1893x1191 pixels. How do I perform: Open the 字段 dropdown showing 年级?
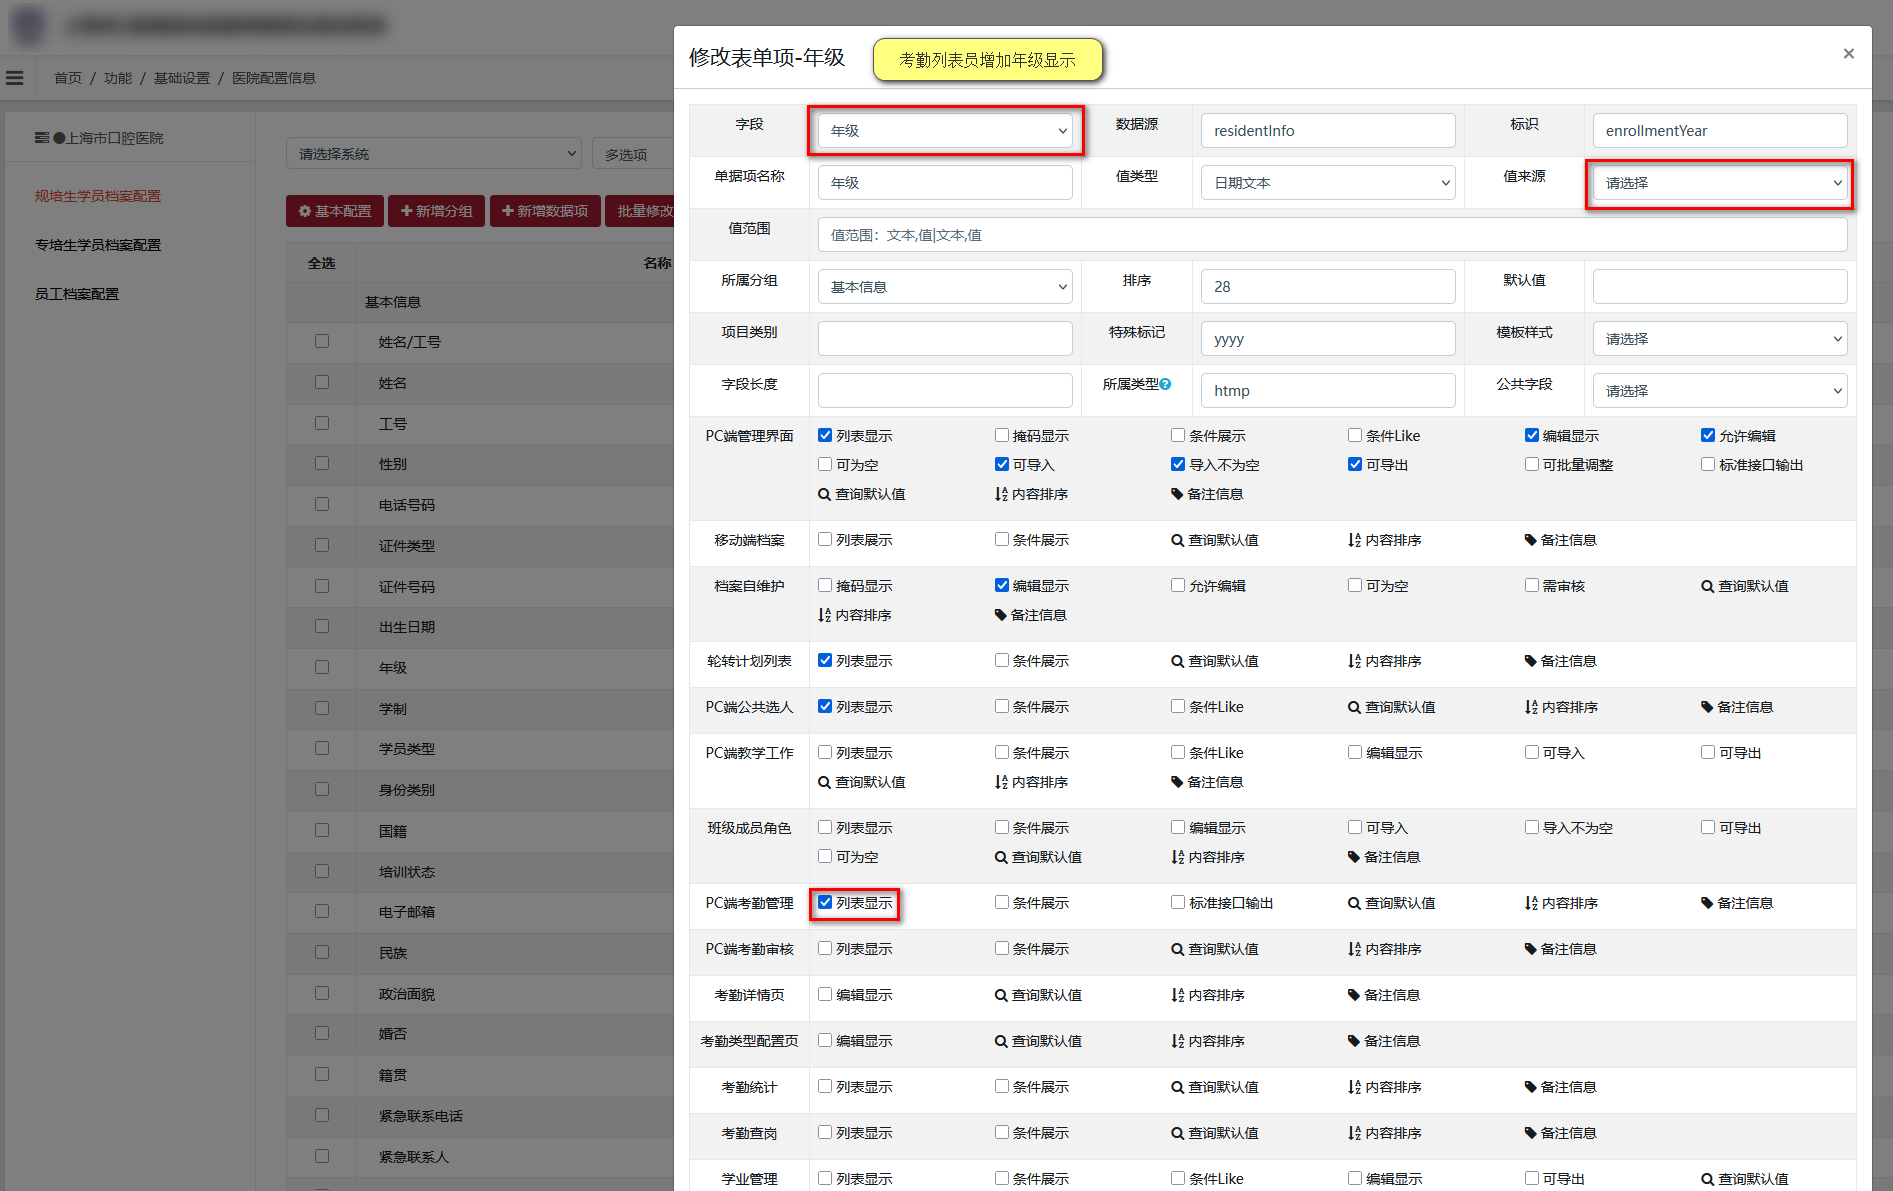point(945,131)
